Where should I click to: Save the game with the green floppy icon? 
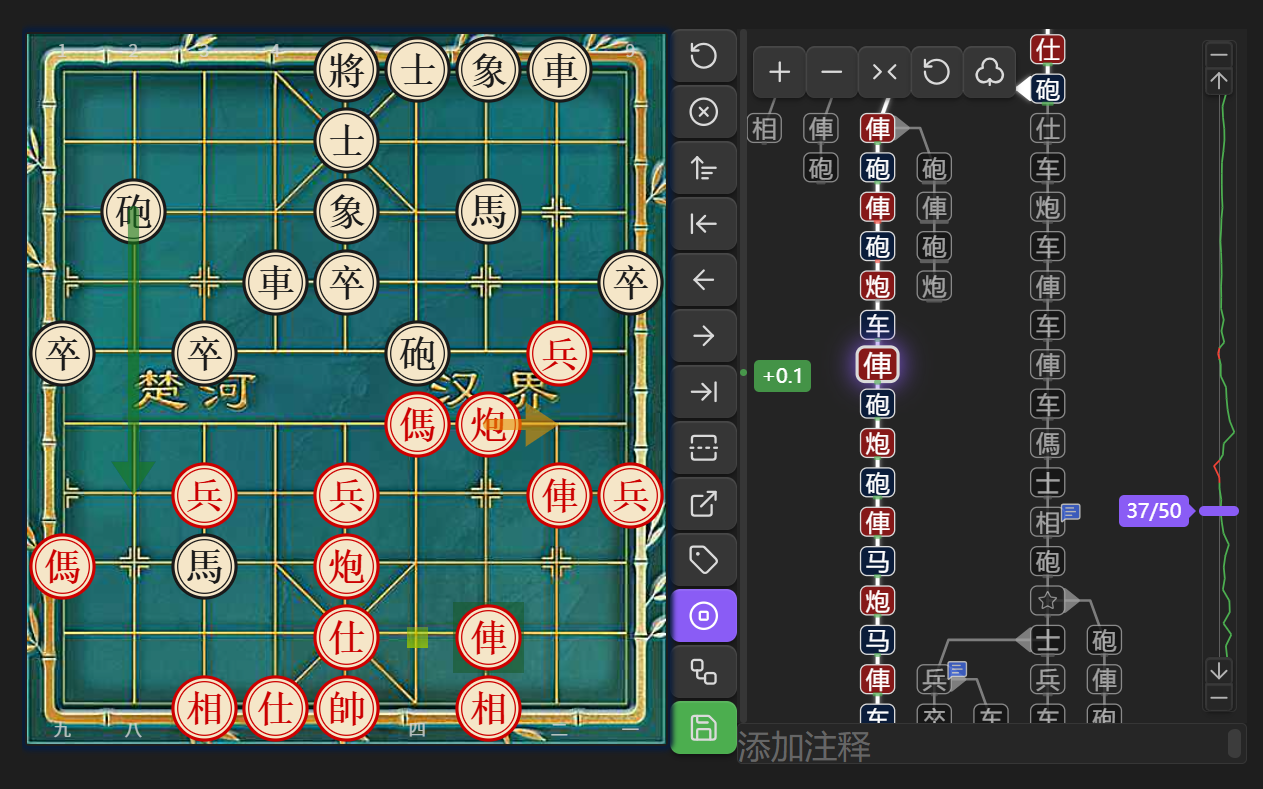pos(704,727)
